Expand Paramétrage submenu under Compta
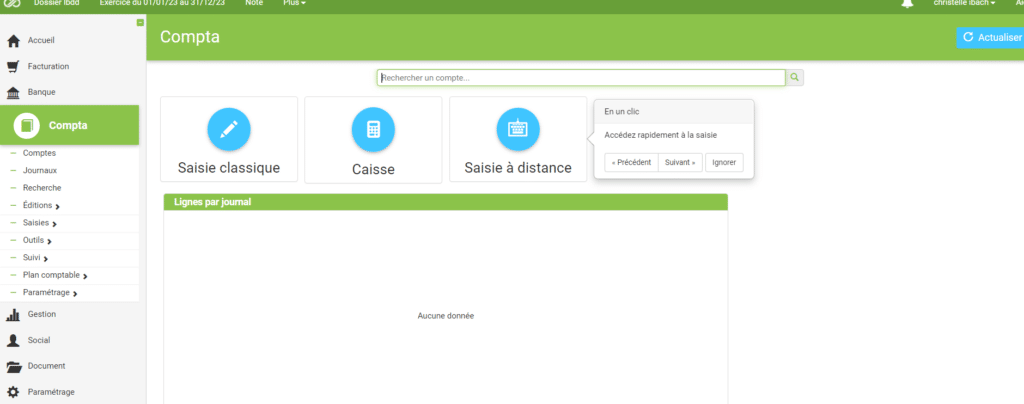Image resolution: width=1024 pixels, height=404 pixels. (75, 294)
